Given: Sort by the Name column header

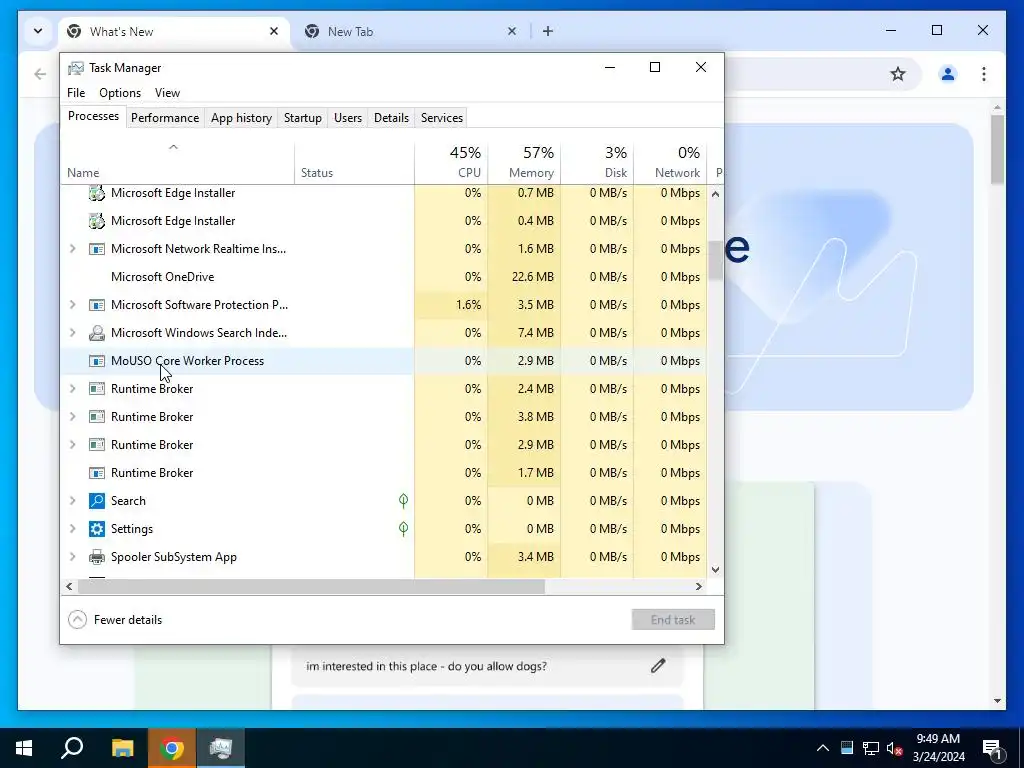Looking at the screenshot, I should [177, 162].
